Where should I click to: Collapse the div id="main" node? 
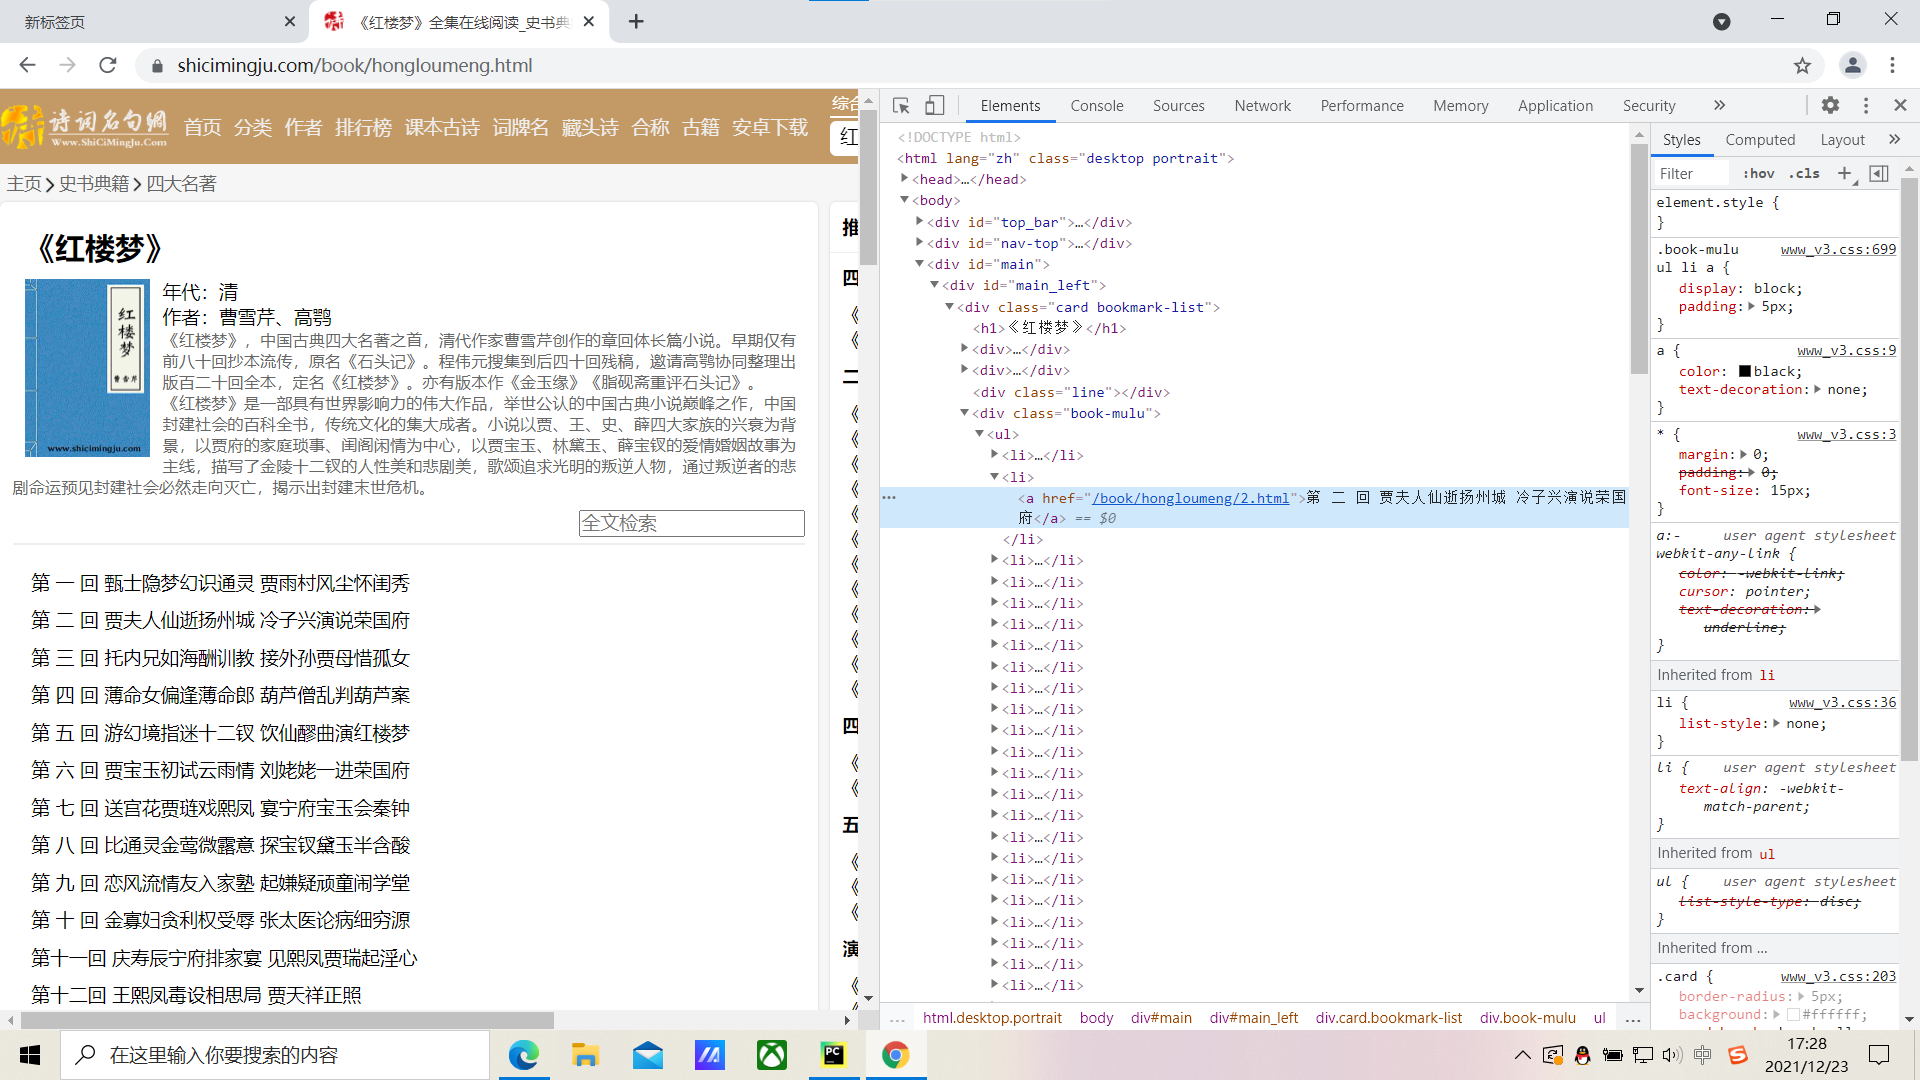pyautogui.click(x=919, y=264)
